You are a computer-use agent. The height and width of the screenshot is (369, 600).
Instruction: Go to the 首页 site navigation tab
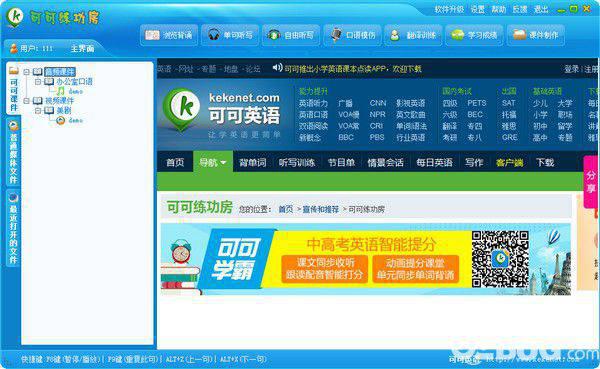[x=175, y=162]
